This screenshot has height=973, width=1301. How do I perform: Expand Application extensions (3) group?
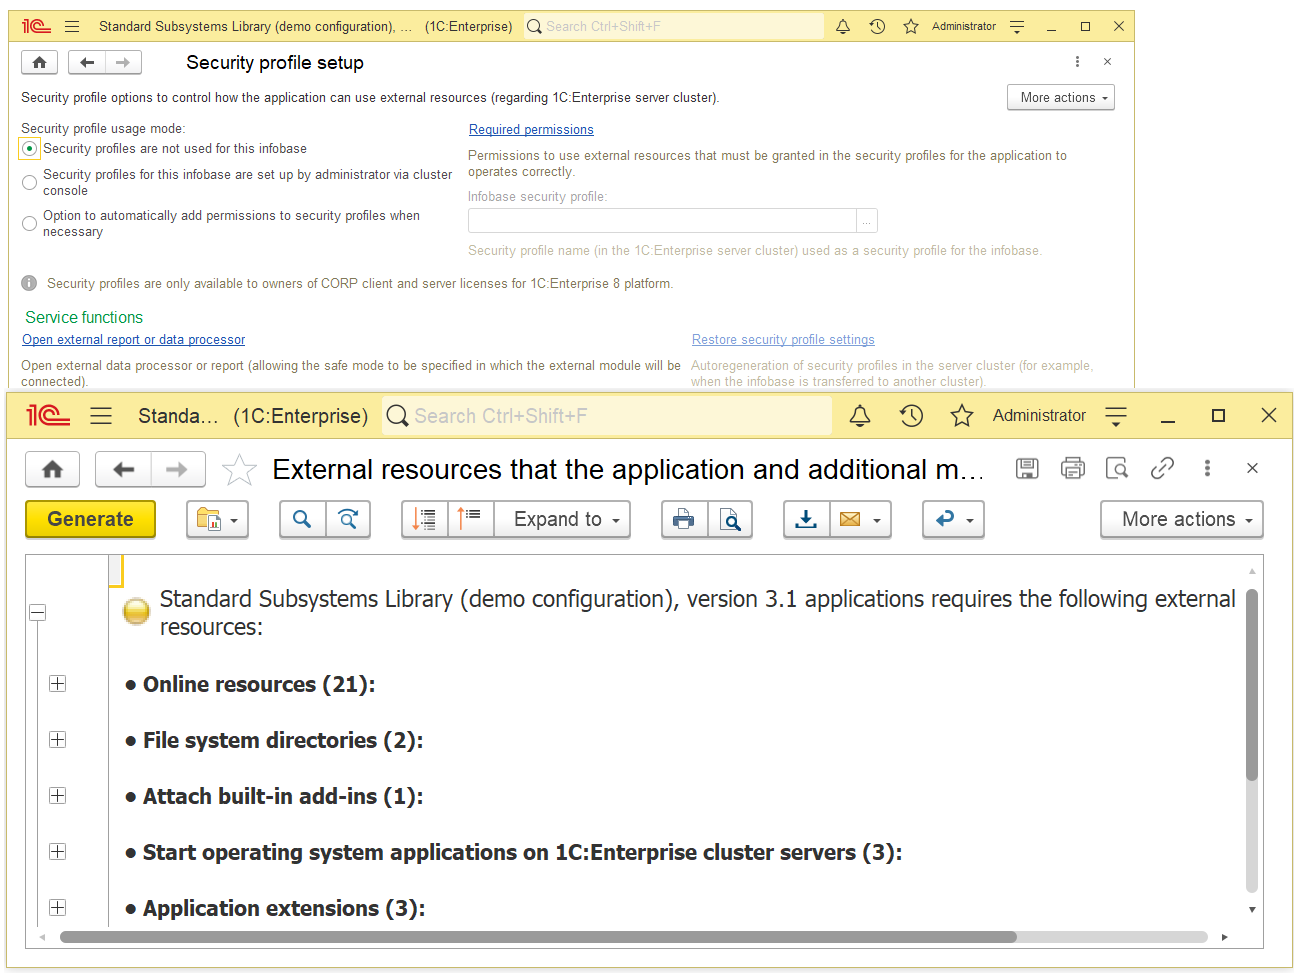click(x=58, y=908)
